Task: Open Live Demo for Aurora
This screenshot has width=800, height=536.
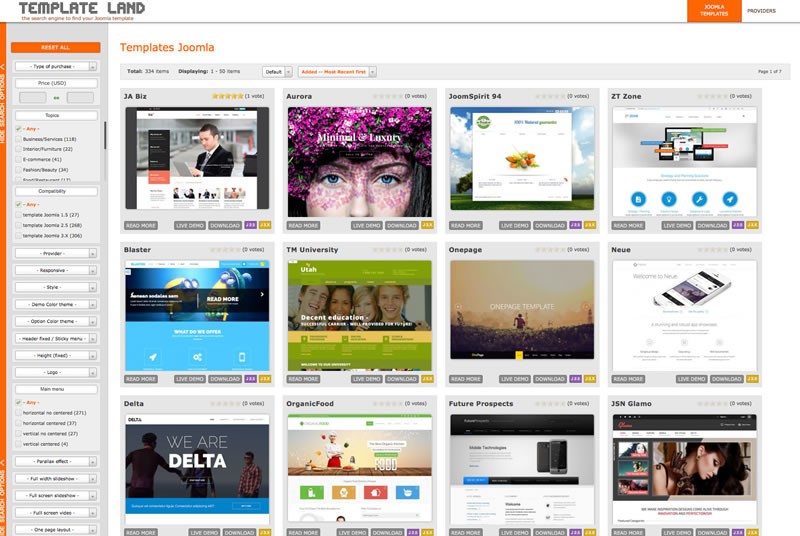Action: coord(367,225)
